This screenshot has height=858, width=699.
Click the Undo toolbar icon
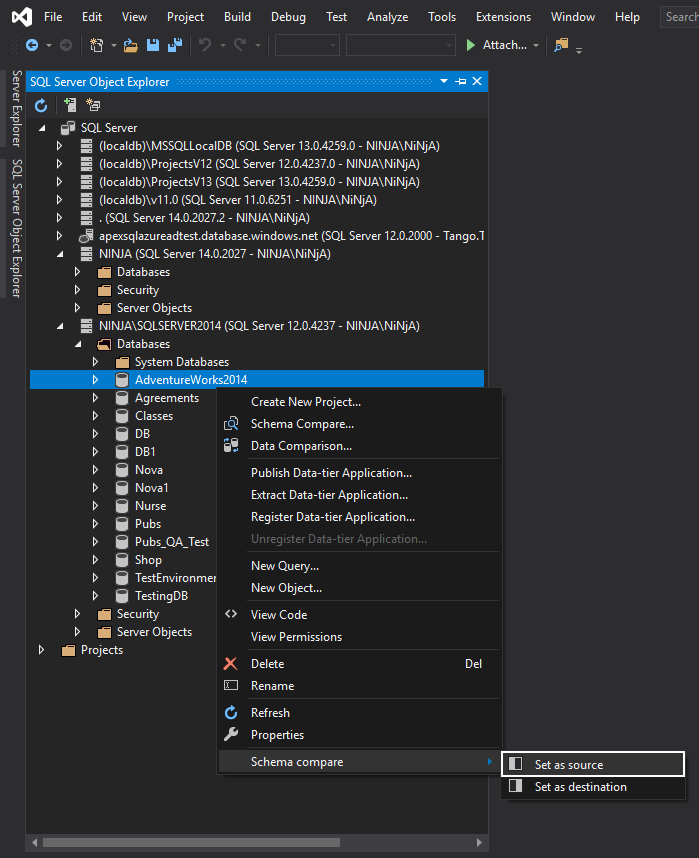pyautogui.click(x=205, y=45)
